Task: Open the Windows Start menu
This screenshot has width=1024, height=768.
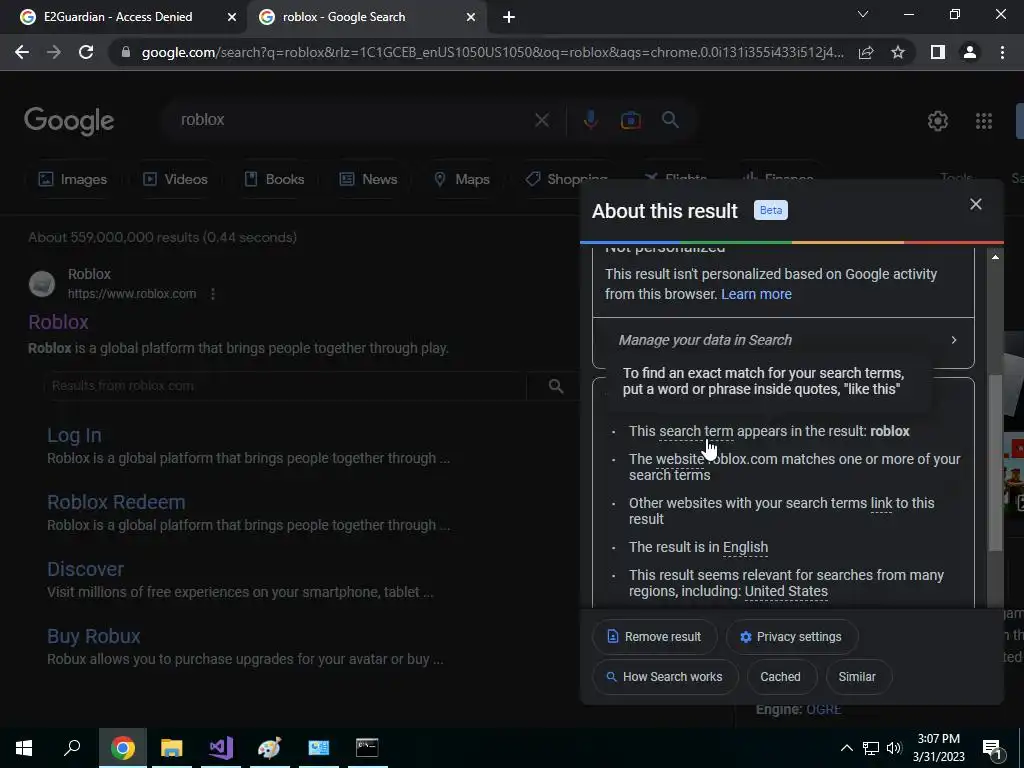Action: pos(24,748)
